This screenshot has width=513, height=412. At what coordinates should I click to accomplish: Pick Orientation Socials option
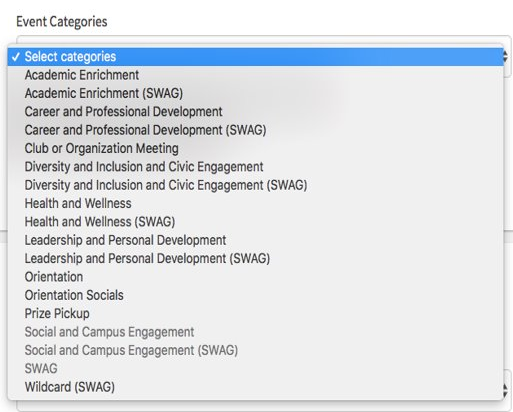pos(255,295)
